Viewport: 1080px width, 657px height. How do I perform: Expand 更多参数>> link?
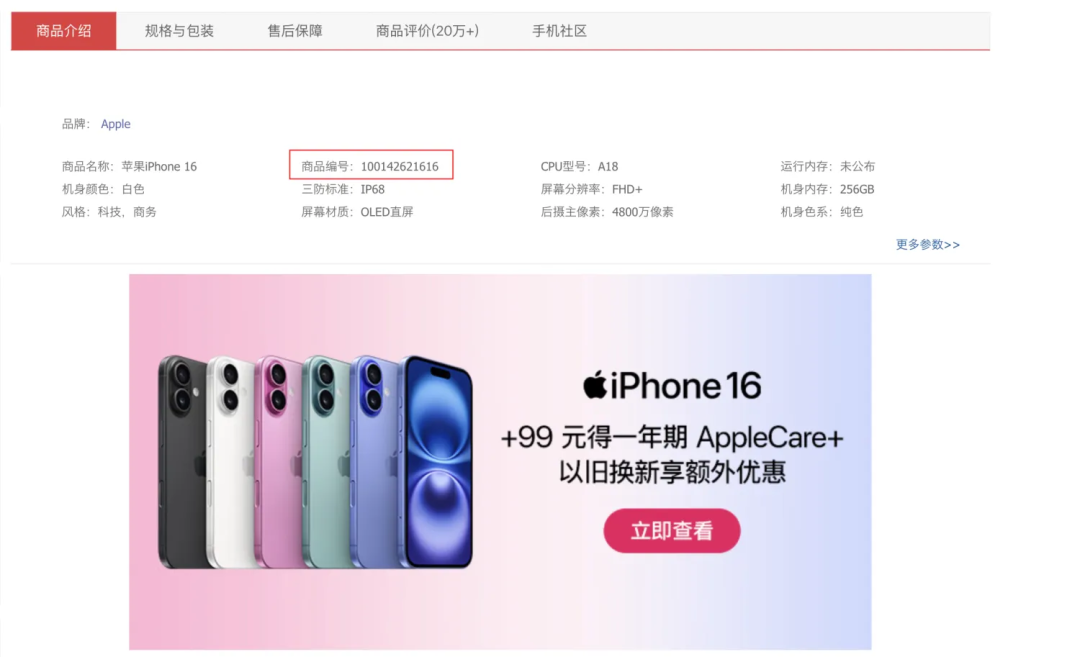[927, 244]
